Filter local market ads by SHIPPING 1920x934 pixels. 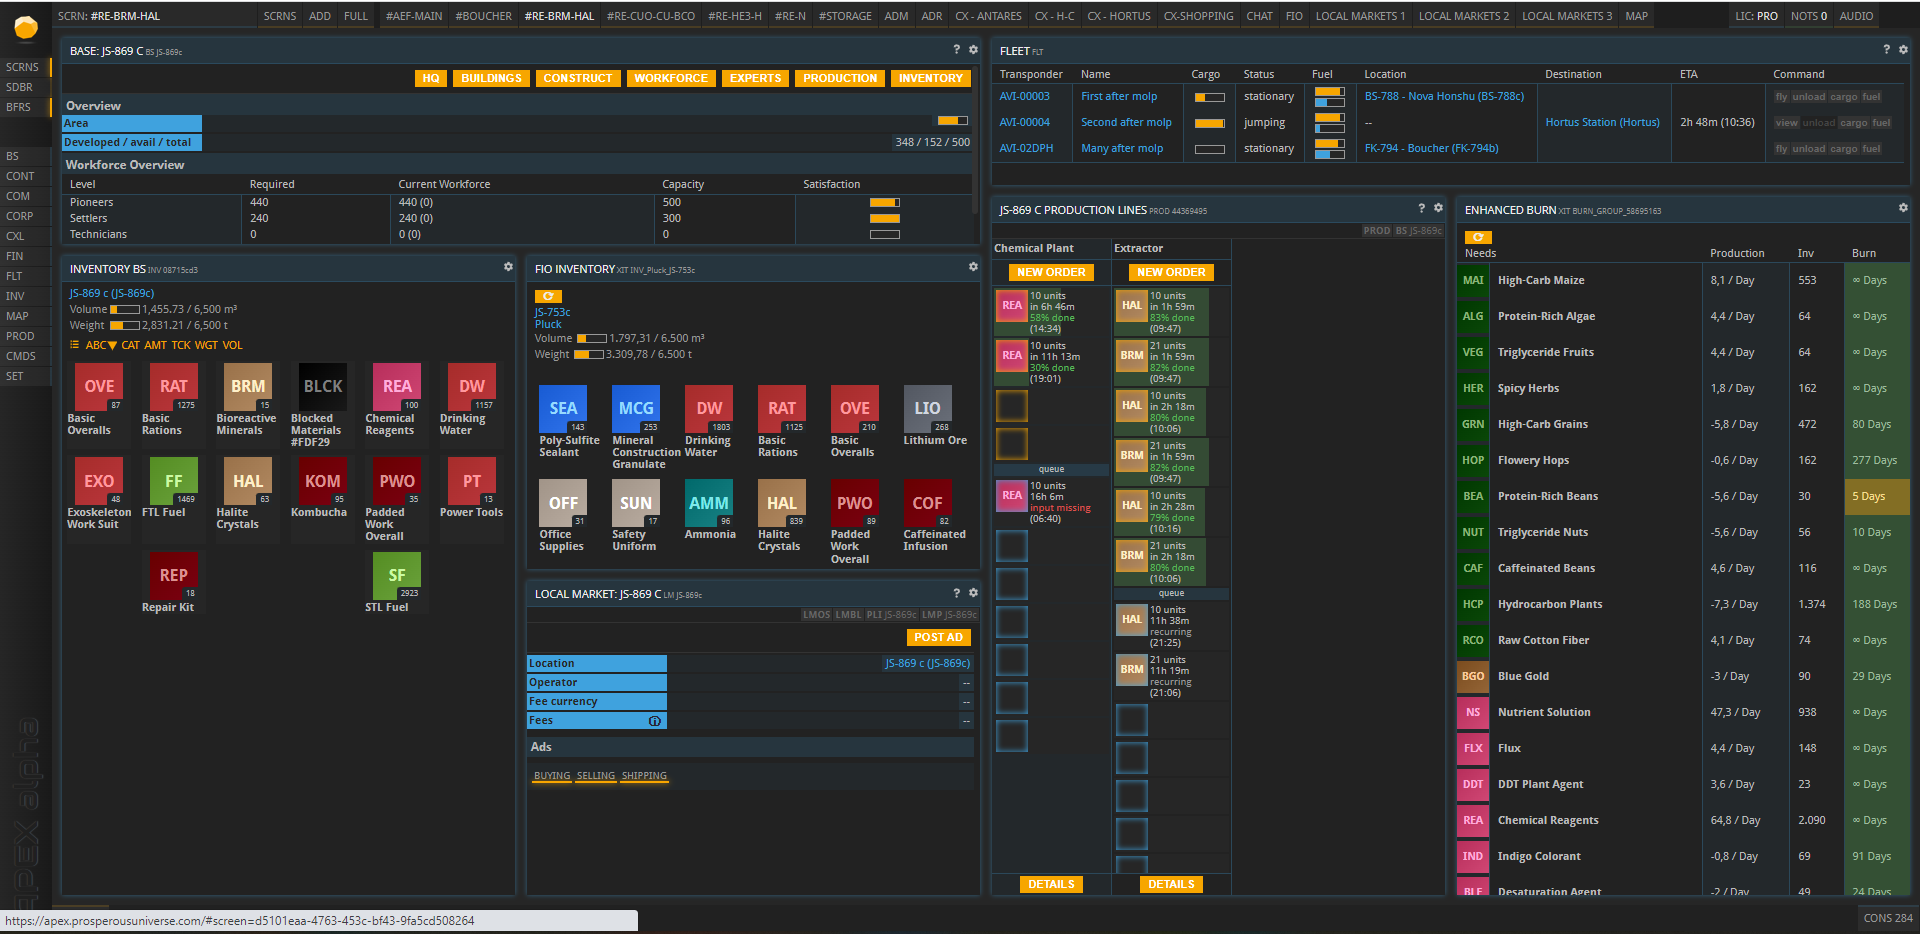(x=644, y=776)
